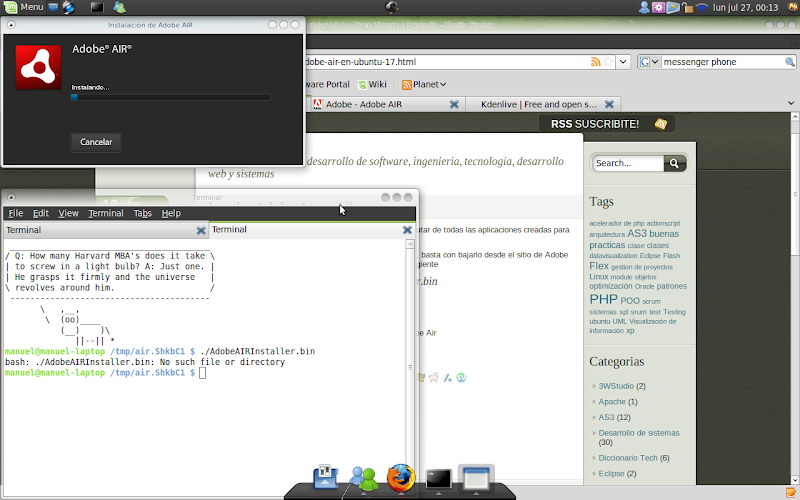
Task: Open the terminal launcher icon in top panel
Action: pos(97,7)
